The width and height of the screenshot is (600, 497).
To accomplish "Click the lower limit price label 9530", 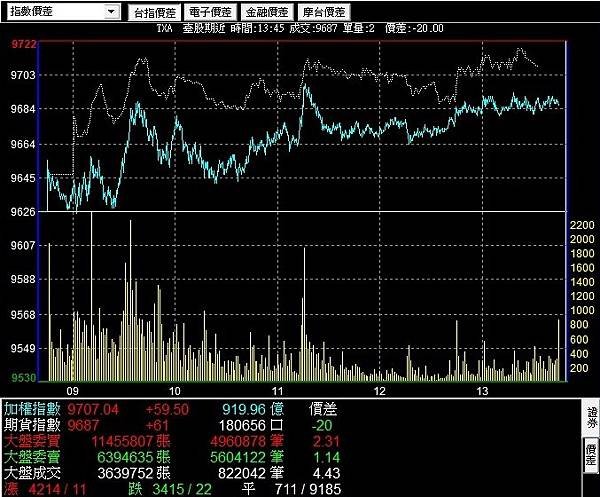I will 23,378.
